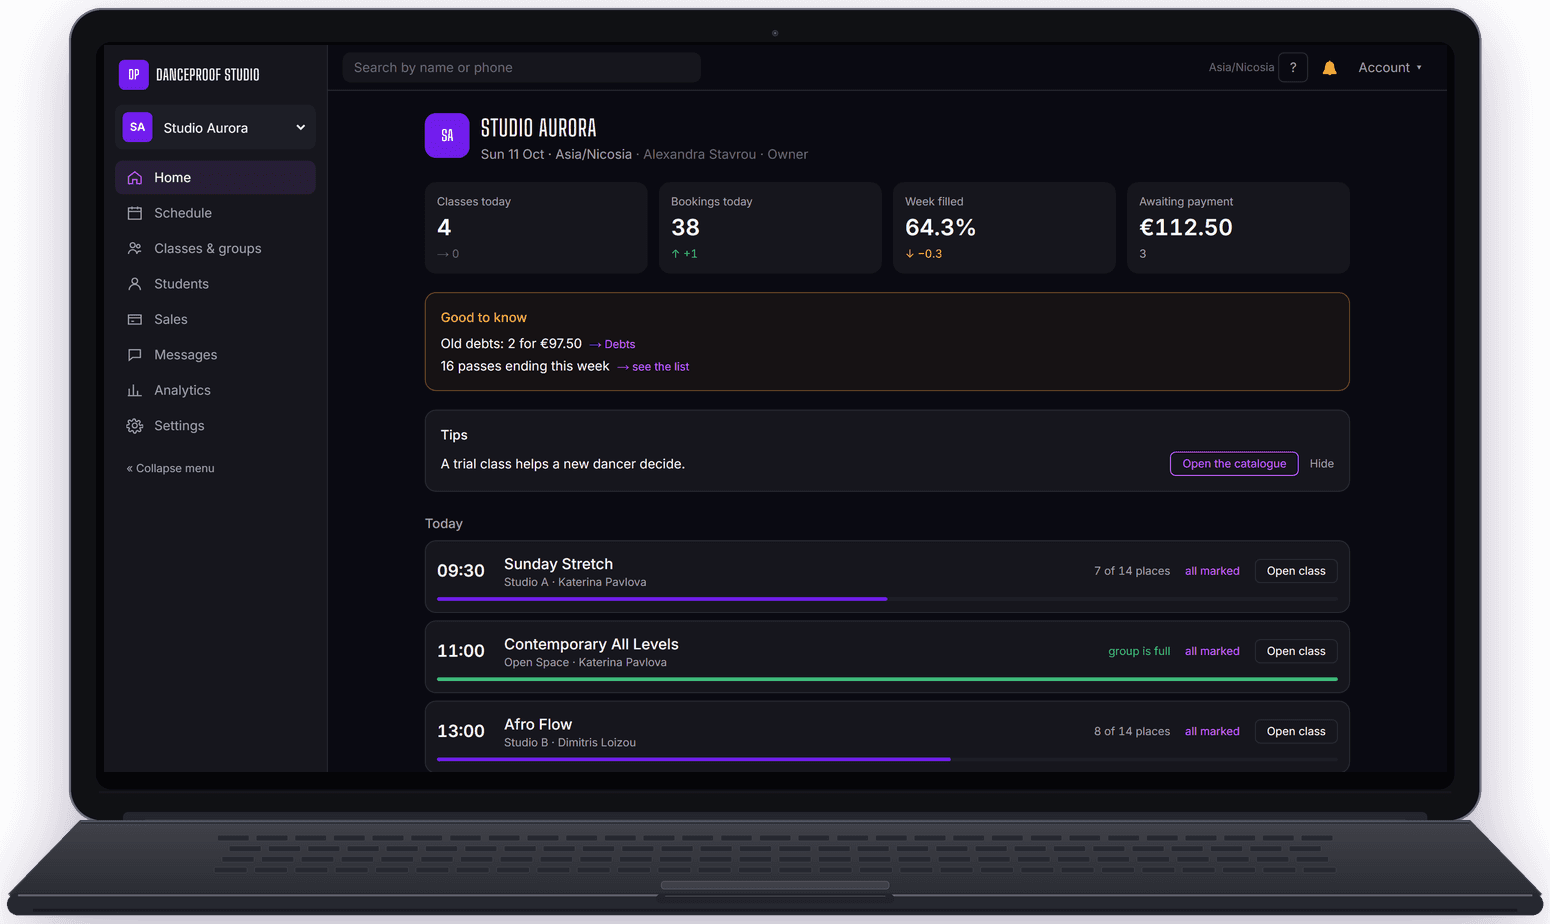This screenshot has height=924, width=1550.
Task: Navigate to Students page
Action: (215, 284)
